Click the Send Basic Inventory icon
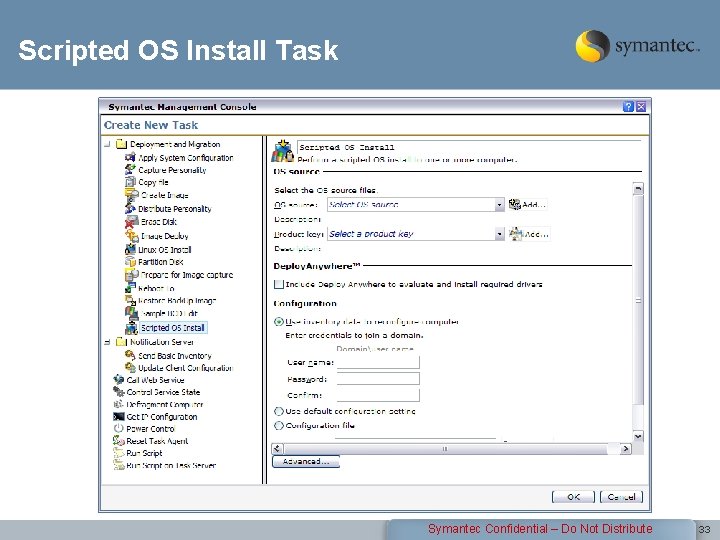This screenshot has width=720, height=540. click(130, 355)
